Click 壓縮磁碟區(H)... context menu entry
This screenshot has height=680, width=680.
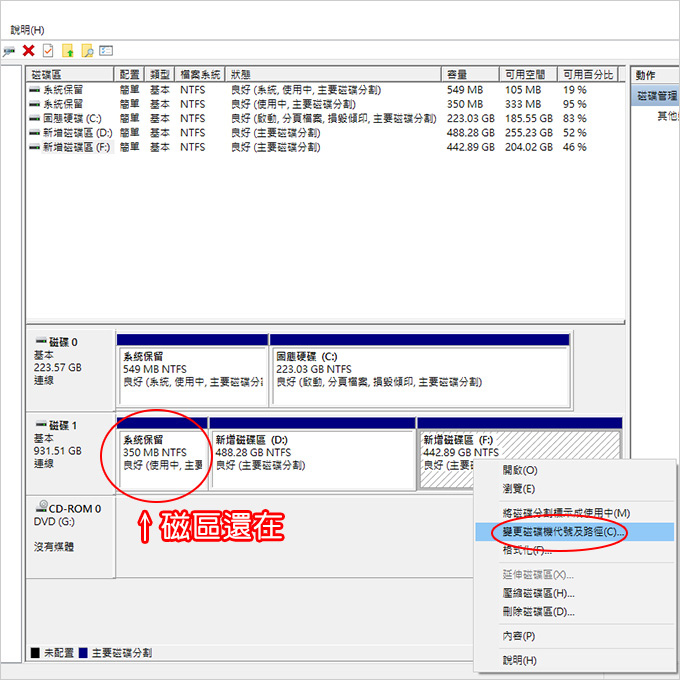pos(538,593)
